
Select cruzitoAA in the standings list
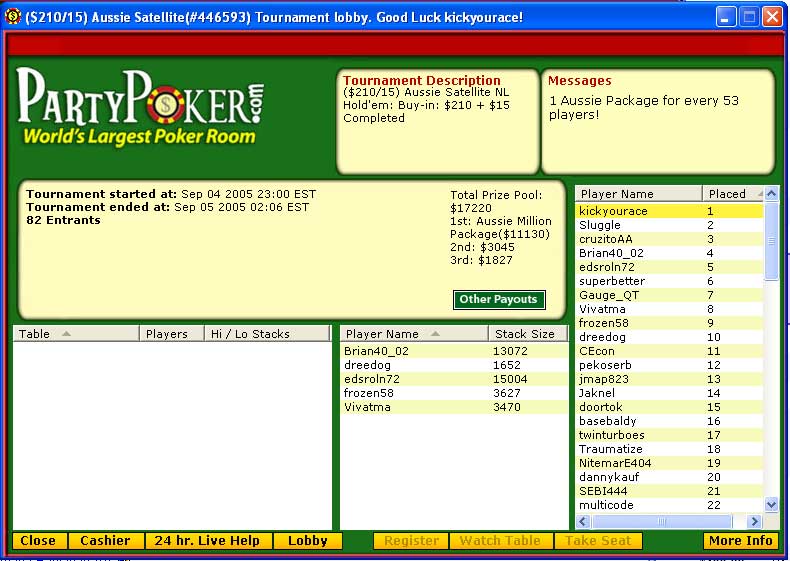click(x=669, y=239)
